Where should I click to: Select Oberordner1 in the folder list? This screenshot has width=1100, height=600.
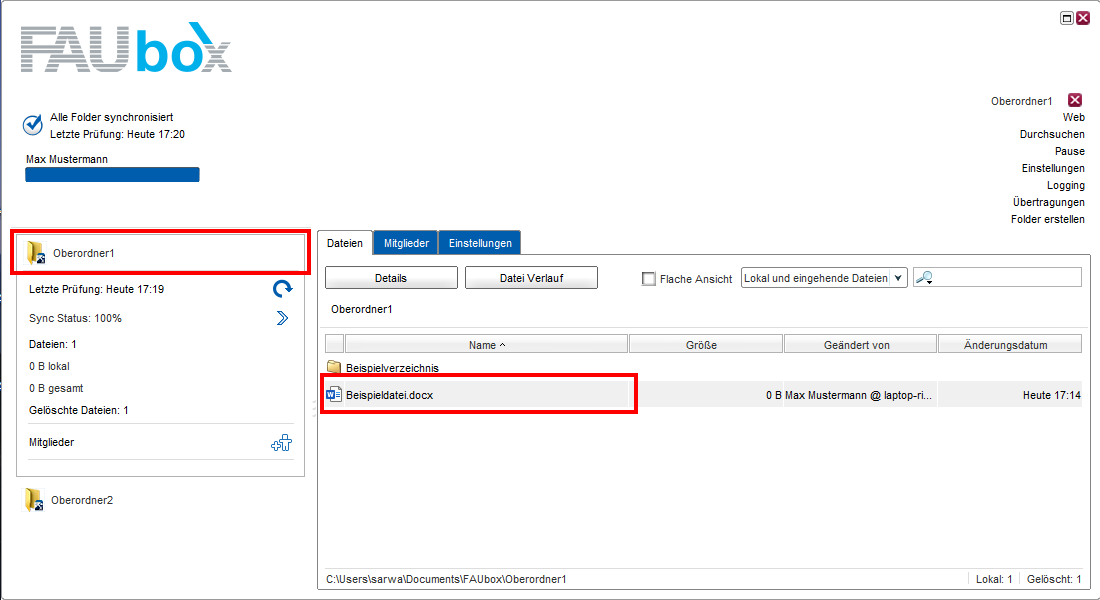tap(83, 253)
